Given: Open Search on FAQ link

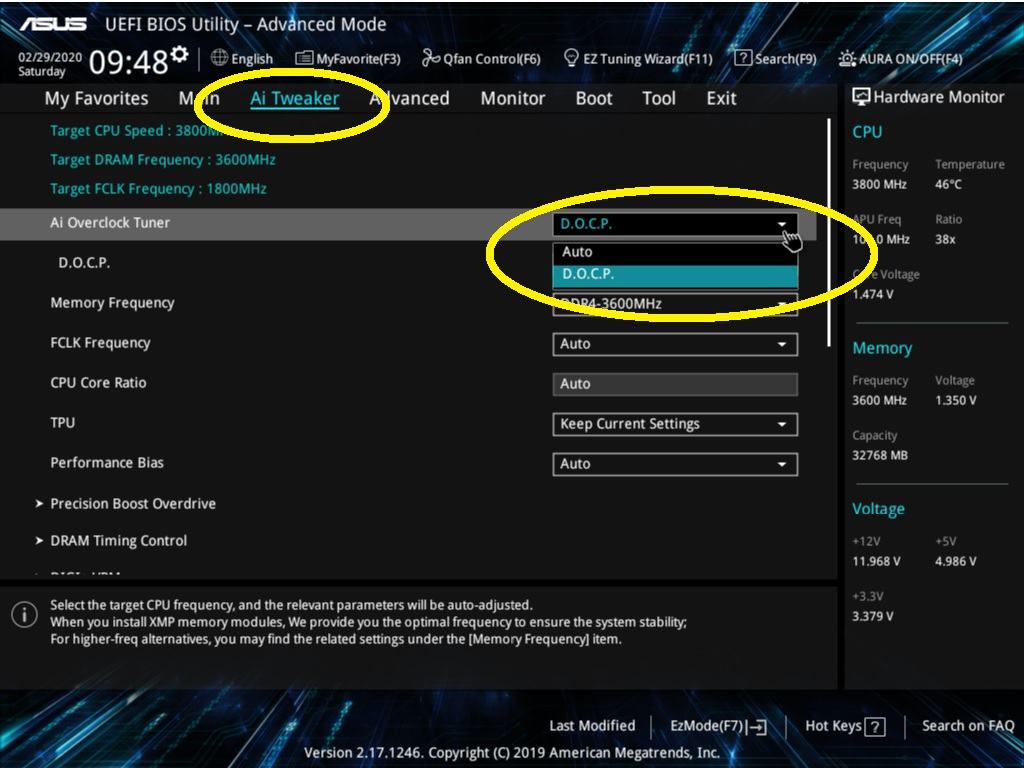Looking at the screenshot, I should click(x=968, y=726).
